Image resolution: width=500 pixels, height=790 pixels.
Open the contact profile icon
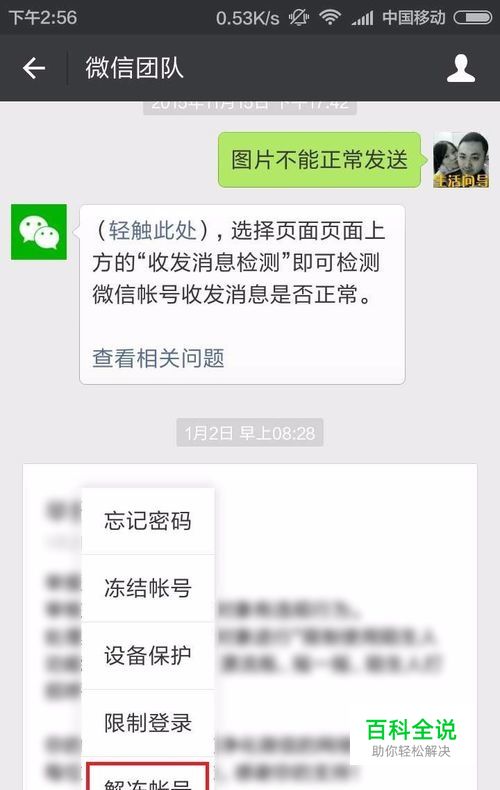pyautogui.click(x=461, y=69)
